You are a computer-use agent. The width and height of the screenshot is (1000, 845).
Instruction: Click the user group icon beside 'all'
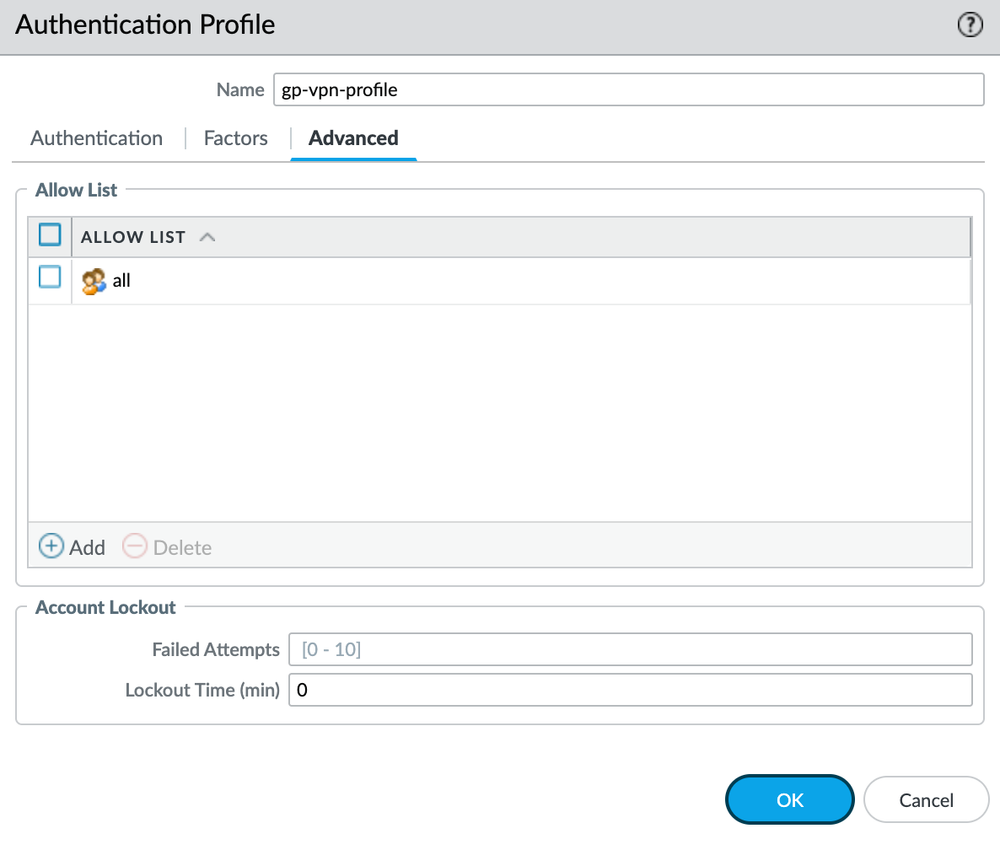click(x=93, y=280)
